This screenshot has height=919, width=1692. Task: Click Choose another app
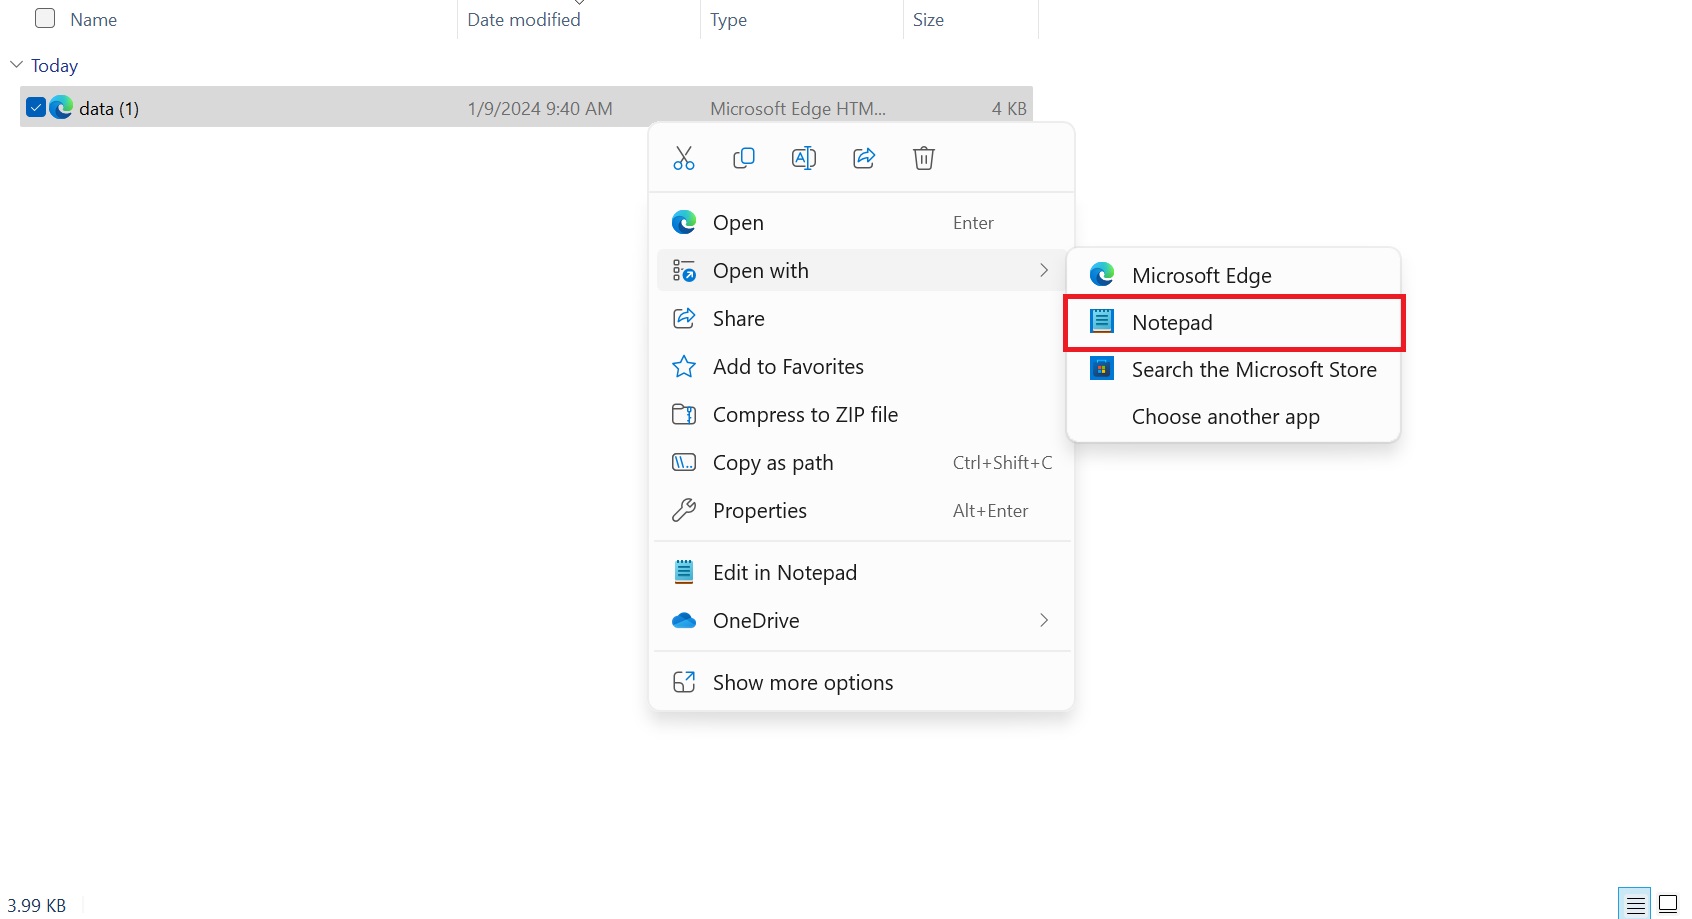pos(1225,417)
